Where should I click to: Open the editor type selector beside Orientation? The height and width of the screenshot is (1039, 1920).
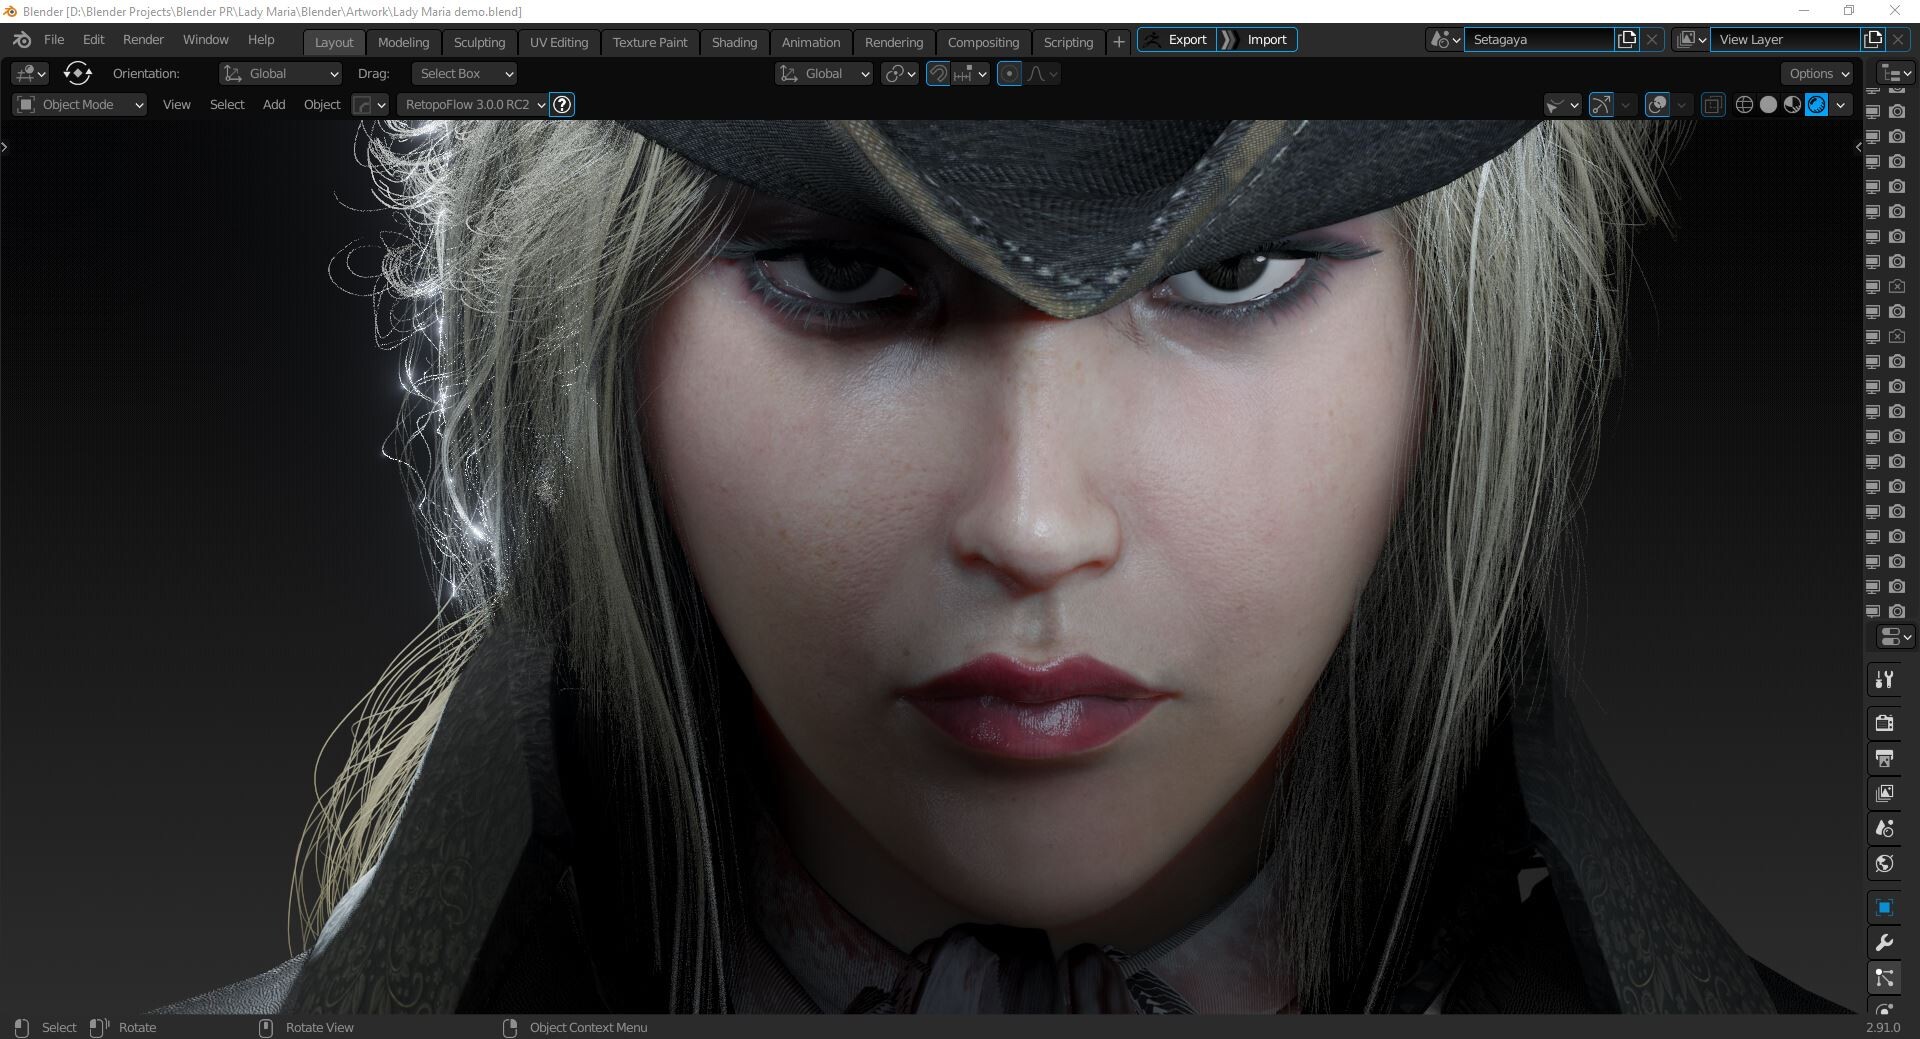(30, 74)
